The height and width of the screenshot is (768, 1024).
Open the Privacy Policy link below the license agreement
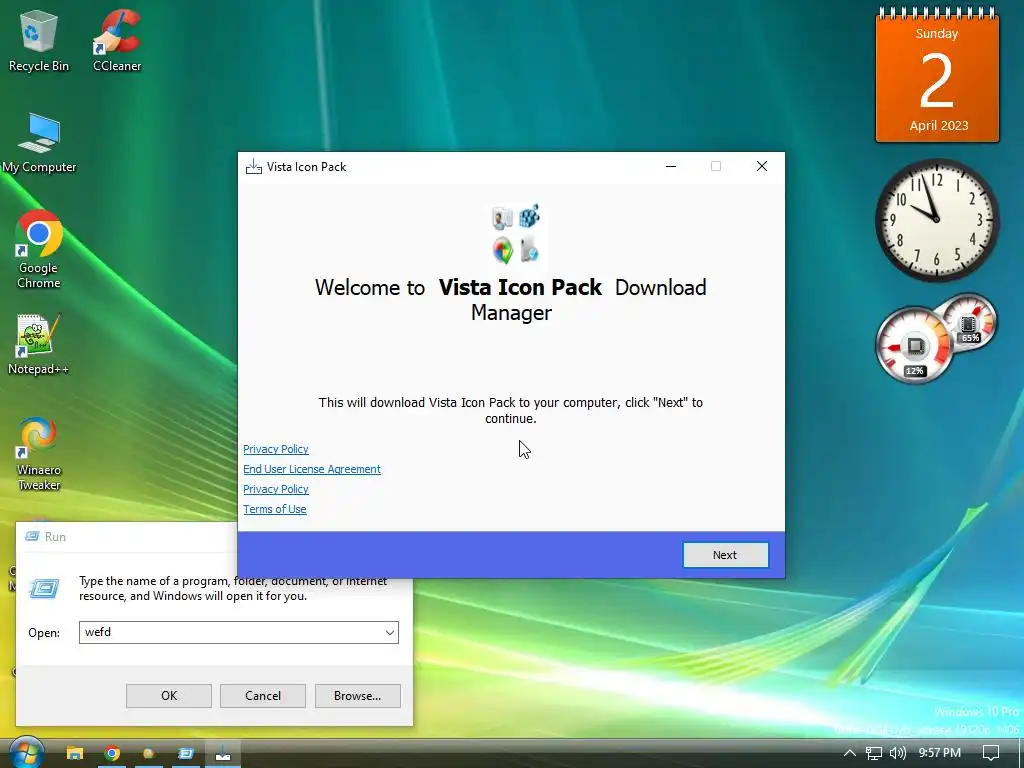(x=276, y=489)
